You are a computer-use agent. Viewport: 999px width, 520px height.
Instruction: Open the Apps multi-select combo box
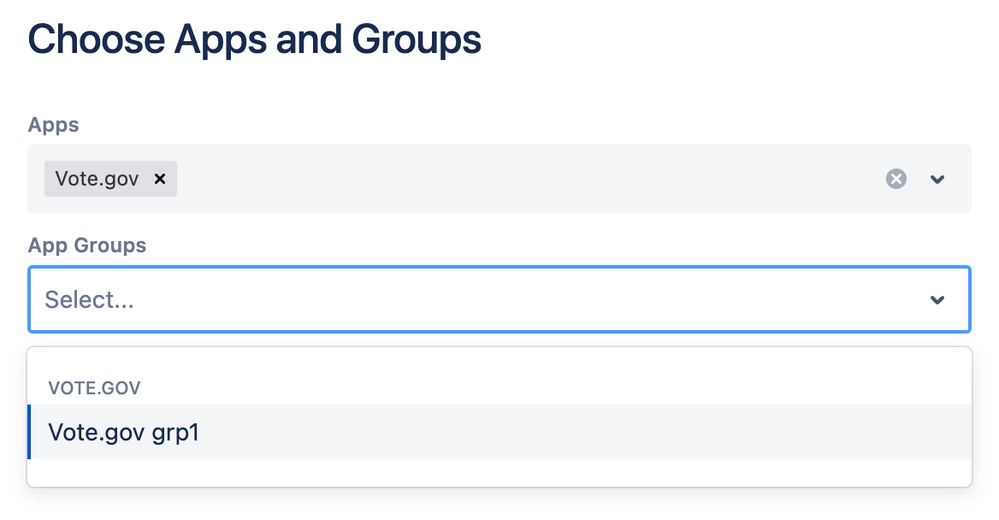tap(500, 179)
